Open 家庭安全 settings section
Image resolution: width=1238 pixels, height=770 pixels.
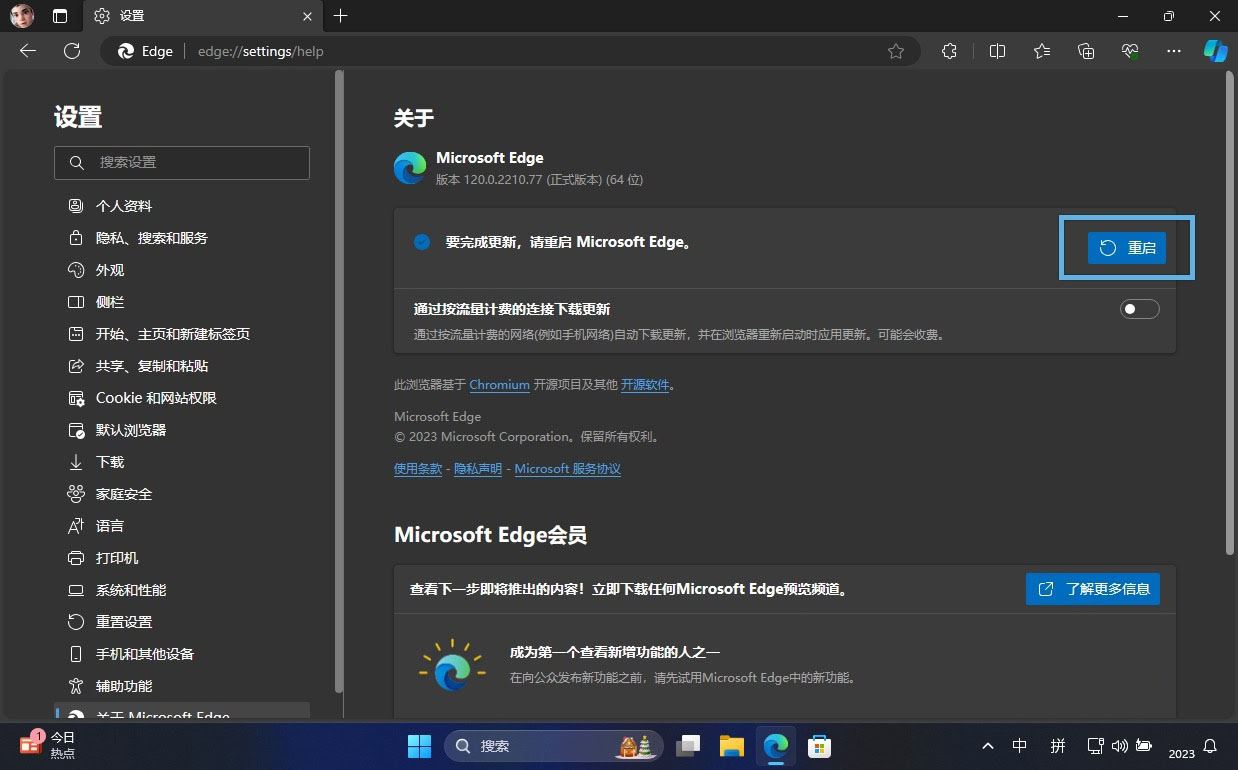(x=182, y=494)
